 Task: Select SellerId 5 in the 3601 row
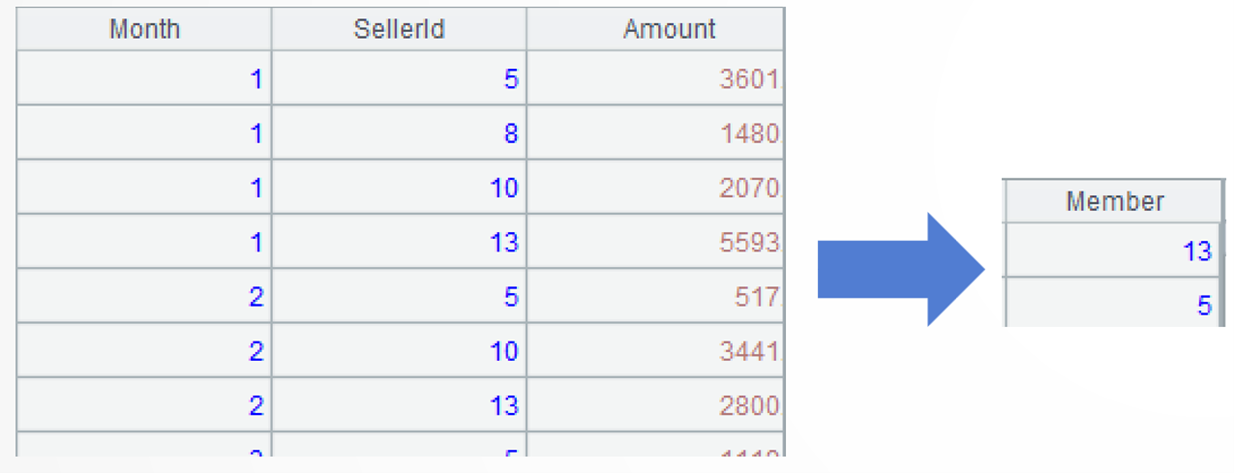pos(399,79)
